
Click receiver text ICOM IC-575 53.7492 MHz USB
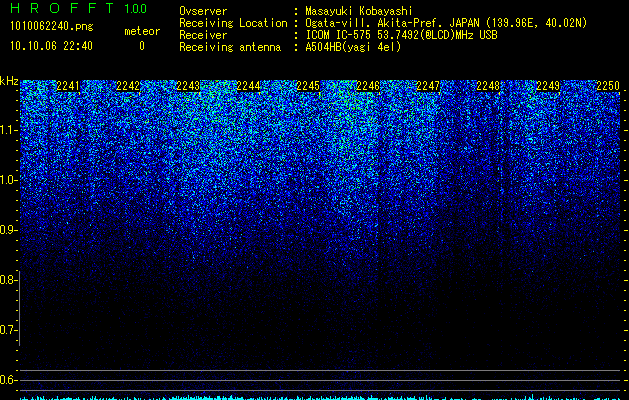pos(401,35)
